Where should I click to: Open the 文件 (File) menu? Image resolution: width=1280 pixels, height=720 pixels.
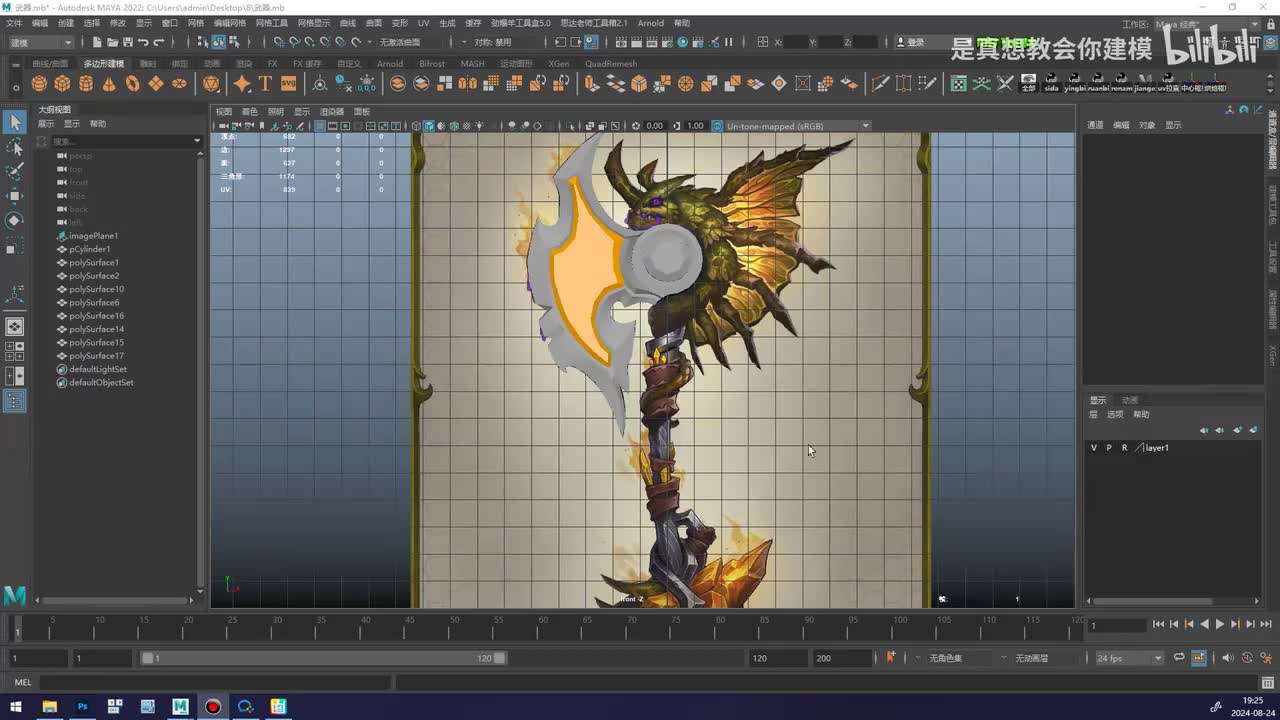pos(14,23)
